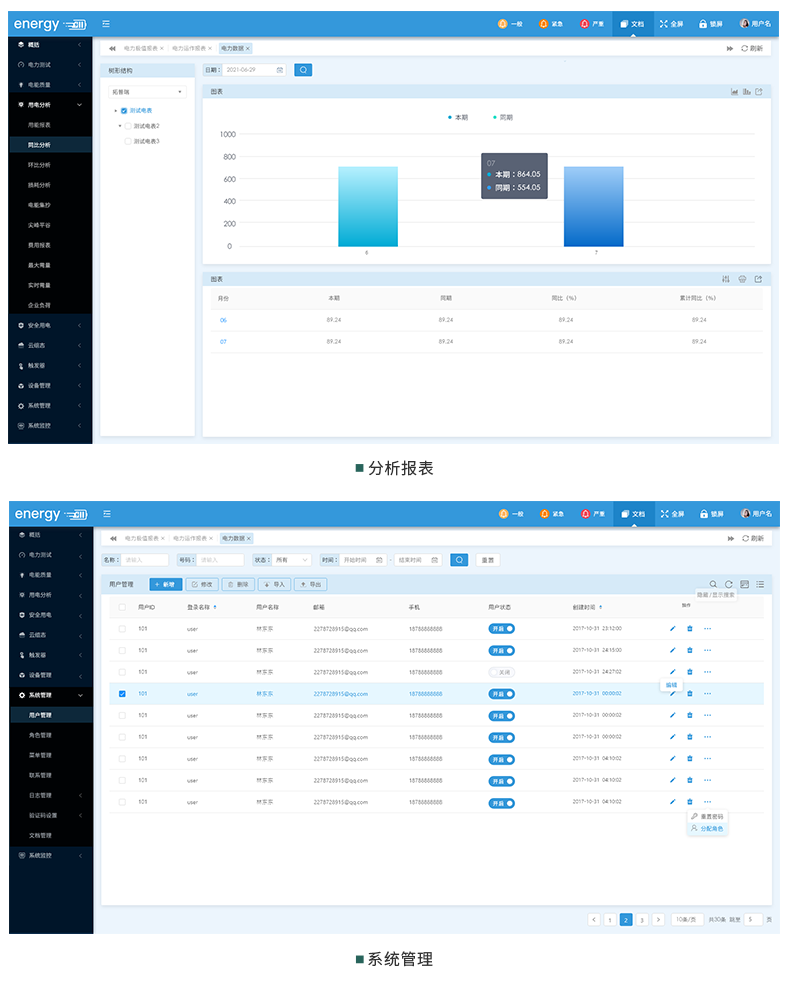The width and height of the screenshot is (790, 983).
Task: Collapse tree arrow beside 测试电表2
Action: pos(120,126)
